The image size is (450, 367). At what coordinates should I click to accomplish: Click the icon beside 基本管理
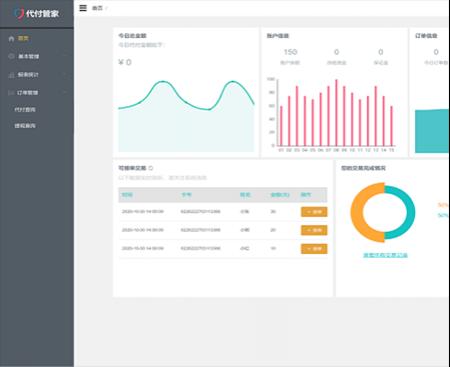pos(11,56)
